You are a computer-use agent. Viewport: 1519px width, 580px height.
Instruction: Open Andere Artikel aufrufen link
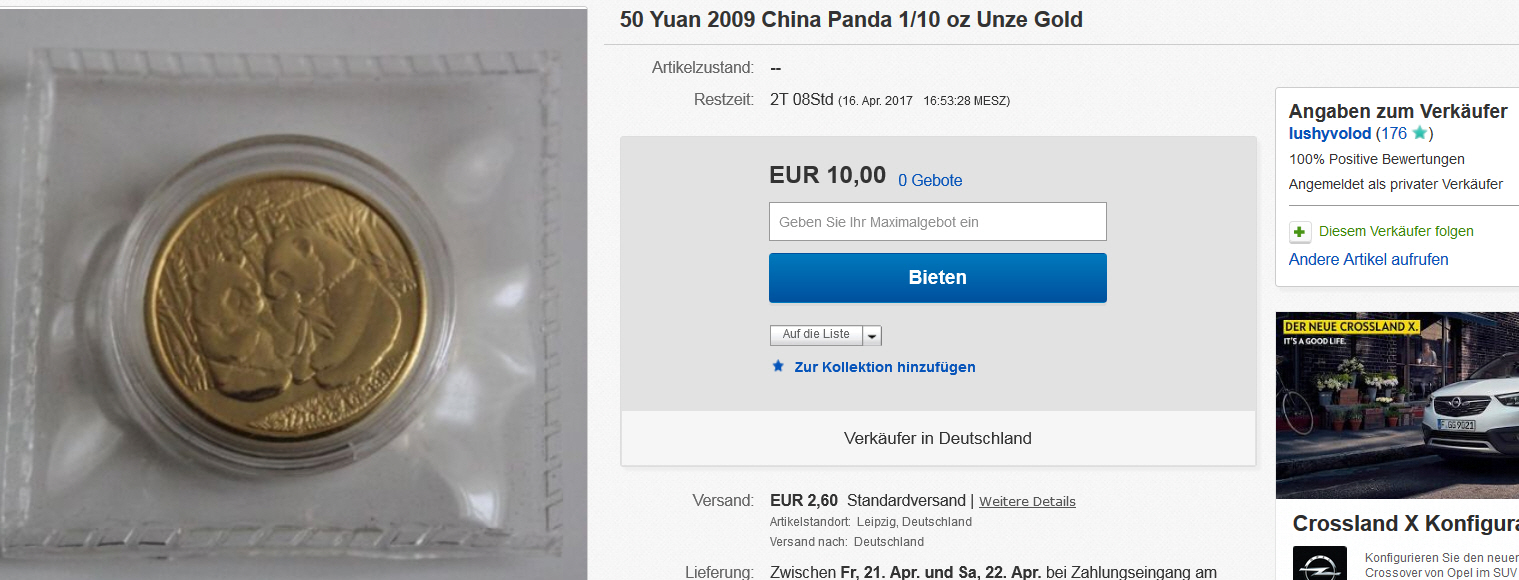click(x=1368, y=260)
